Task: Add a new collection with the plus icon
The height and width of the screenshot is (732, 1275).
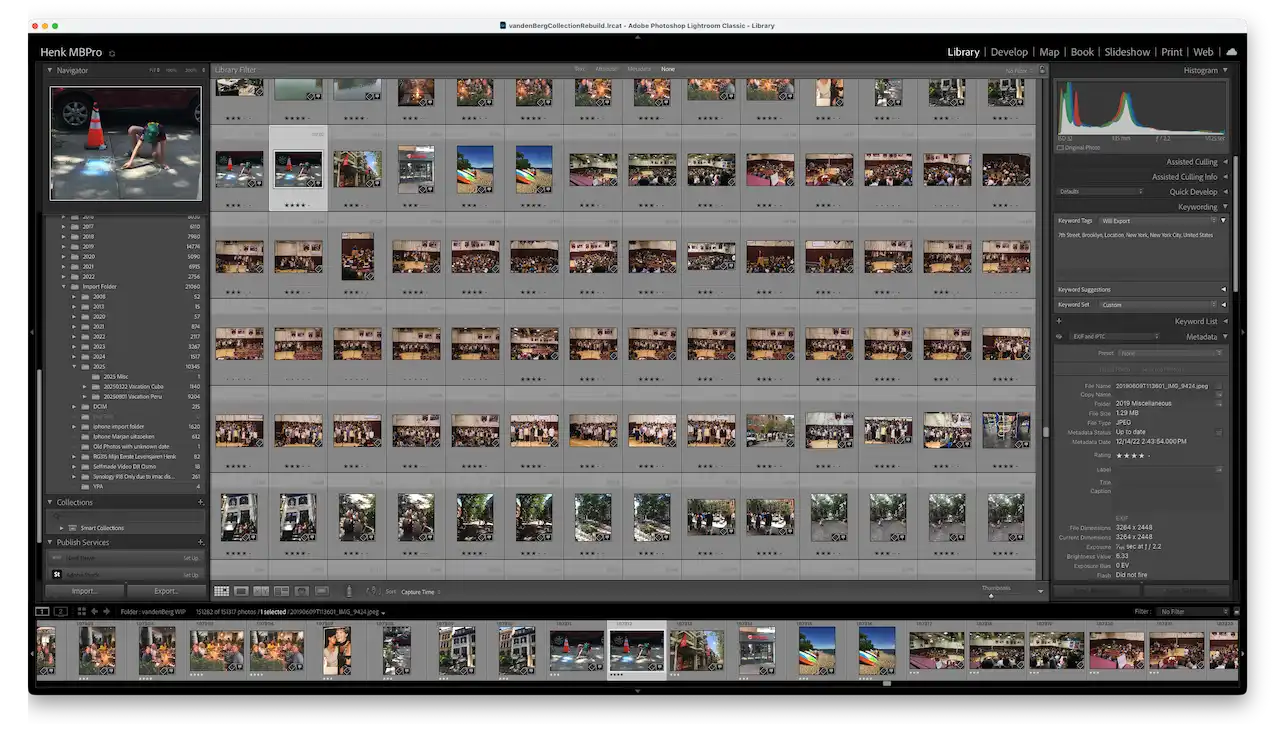Action: click(201, 502)
